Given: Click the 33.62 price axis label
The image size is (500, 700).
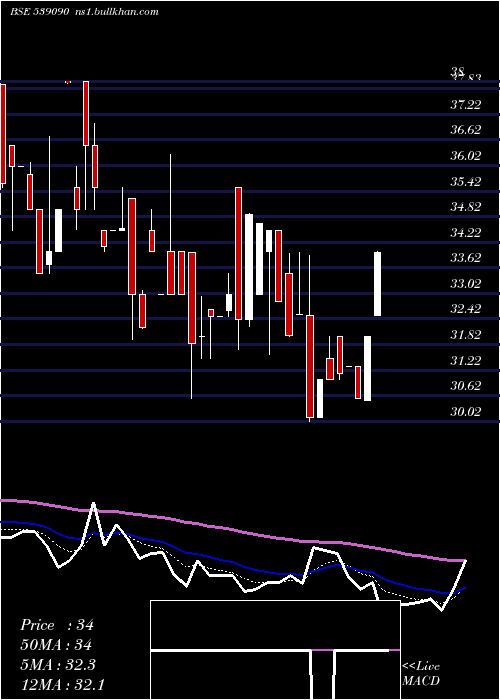Looking at the screenshot, I should 466,258.
